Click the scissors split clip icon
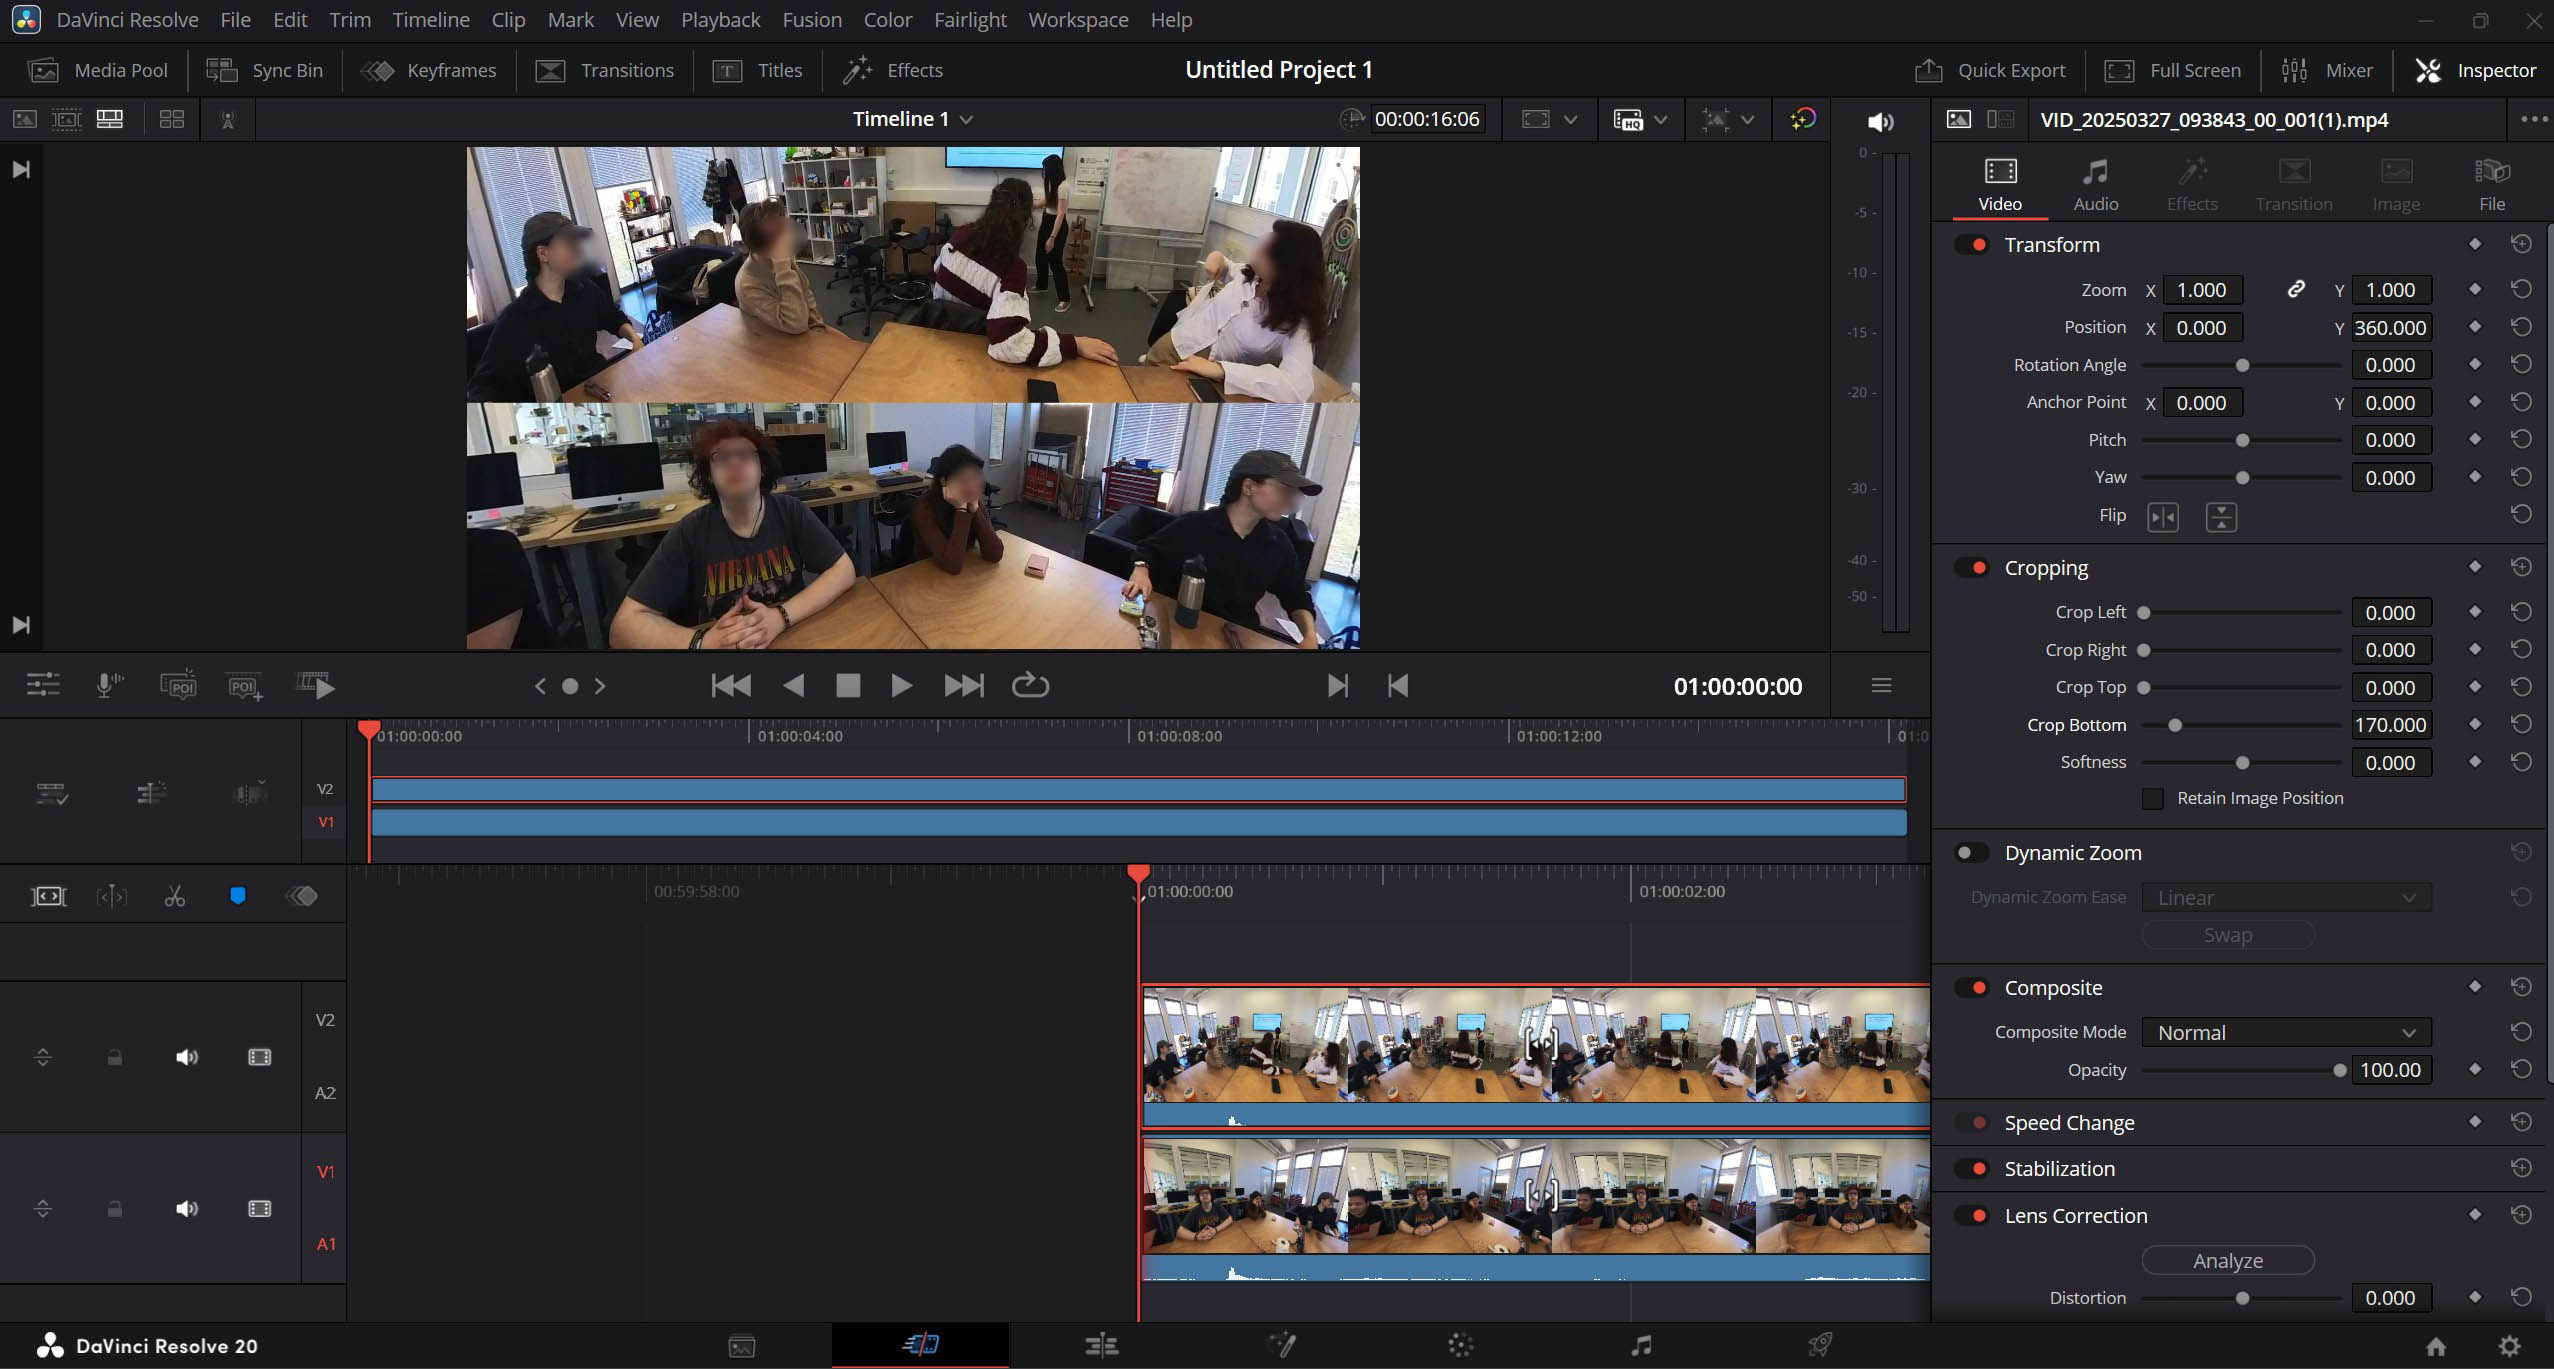Viewport: 2554px width, 1369px height. click(x=175, y=896)
